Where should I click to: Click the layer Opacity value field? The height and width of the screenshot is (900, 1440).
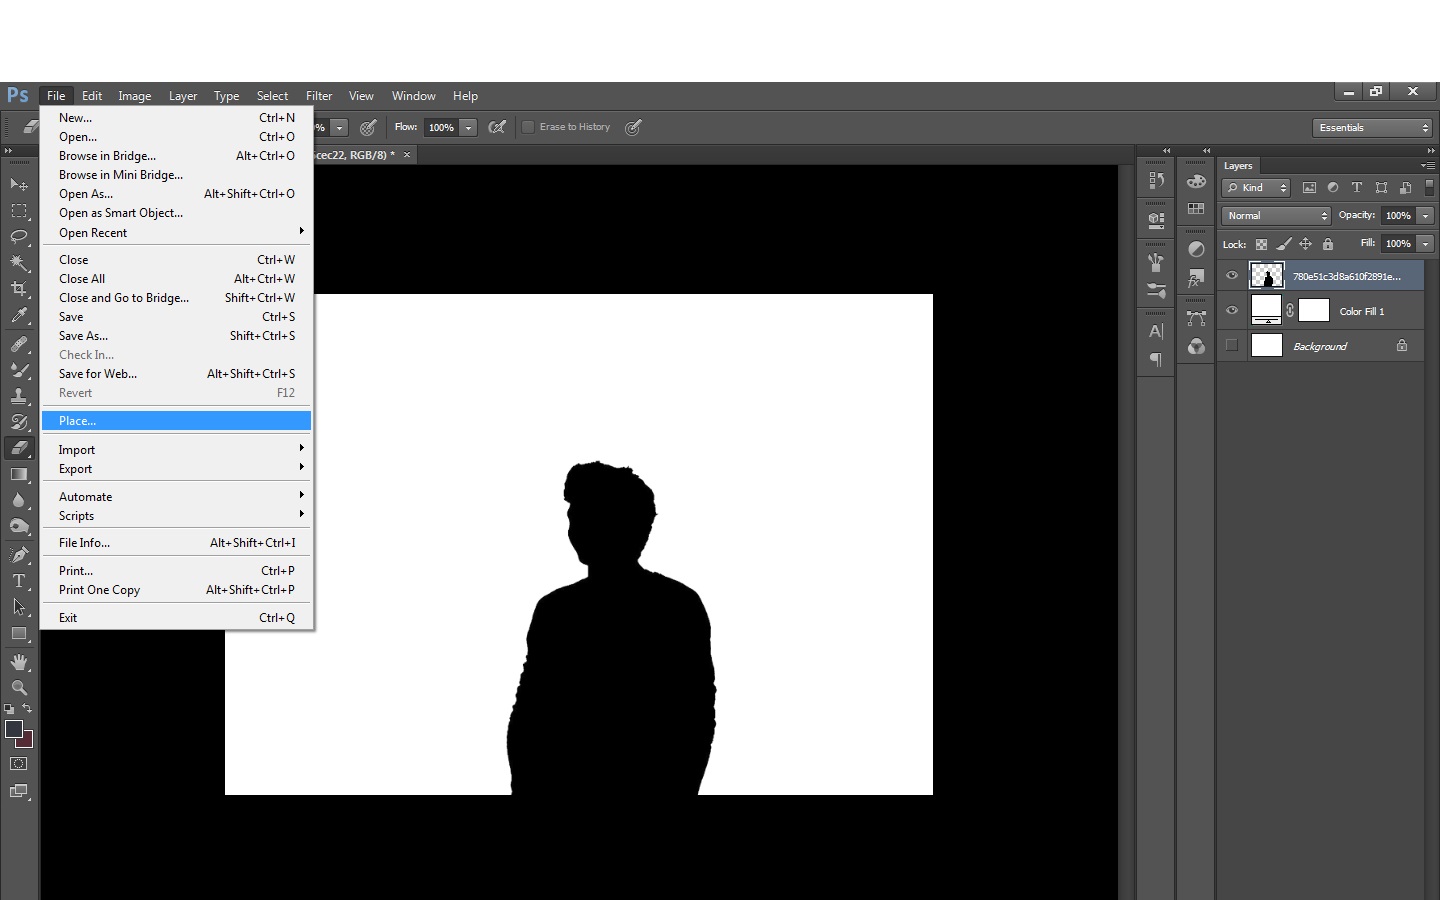[1398, 216]
